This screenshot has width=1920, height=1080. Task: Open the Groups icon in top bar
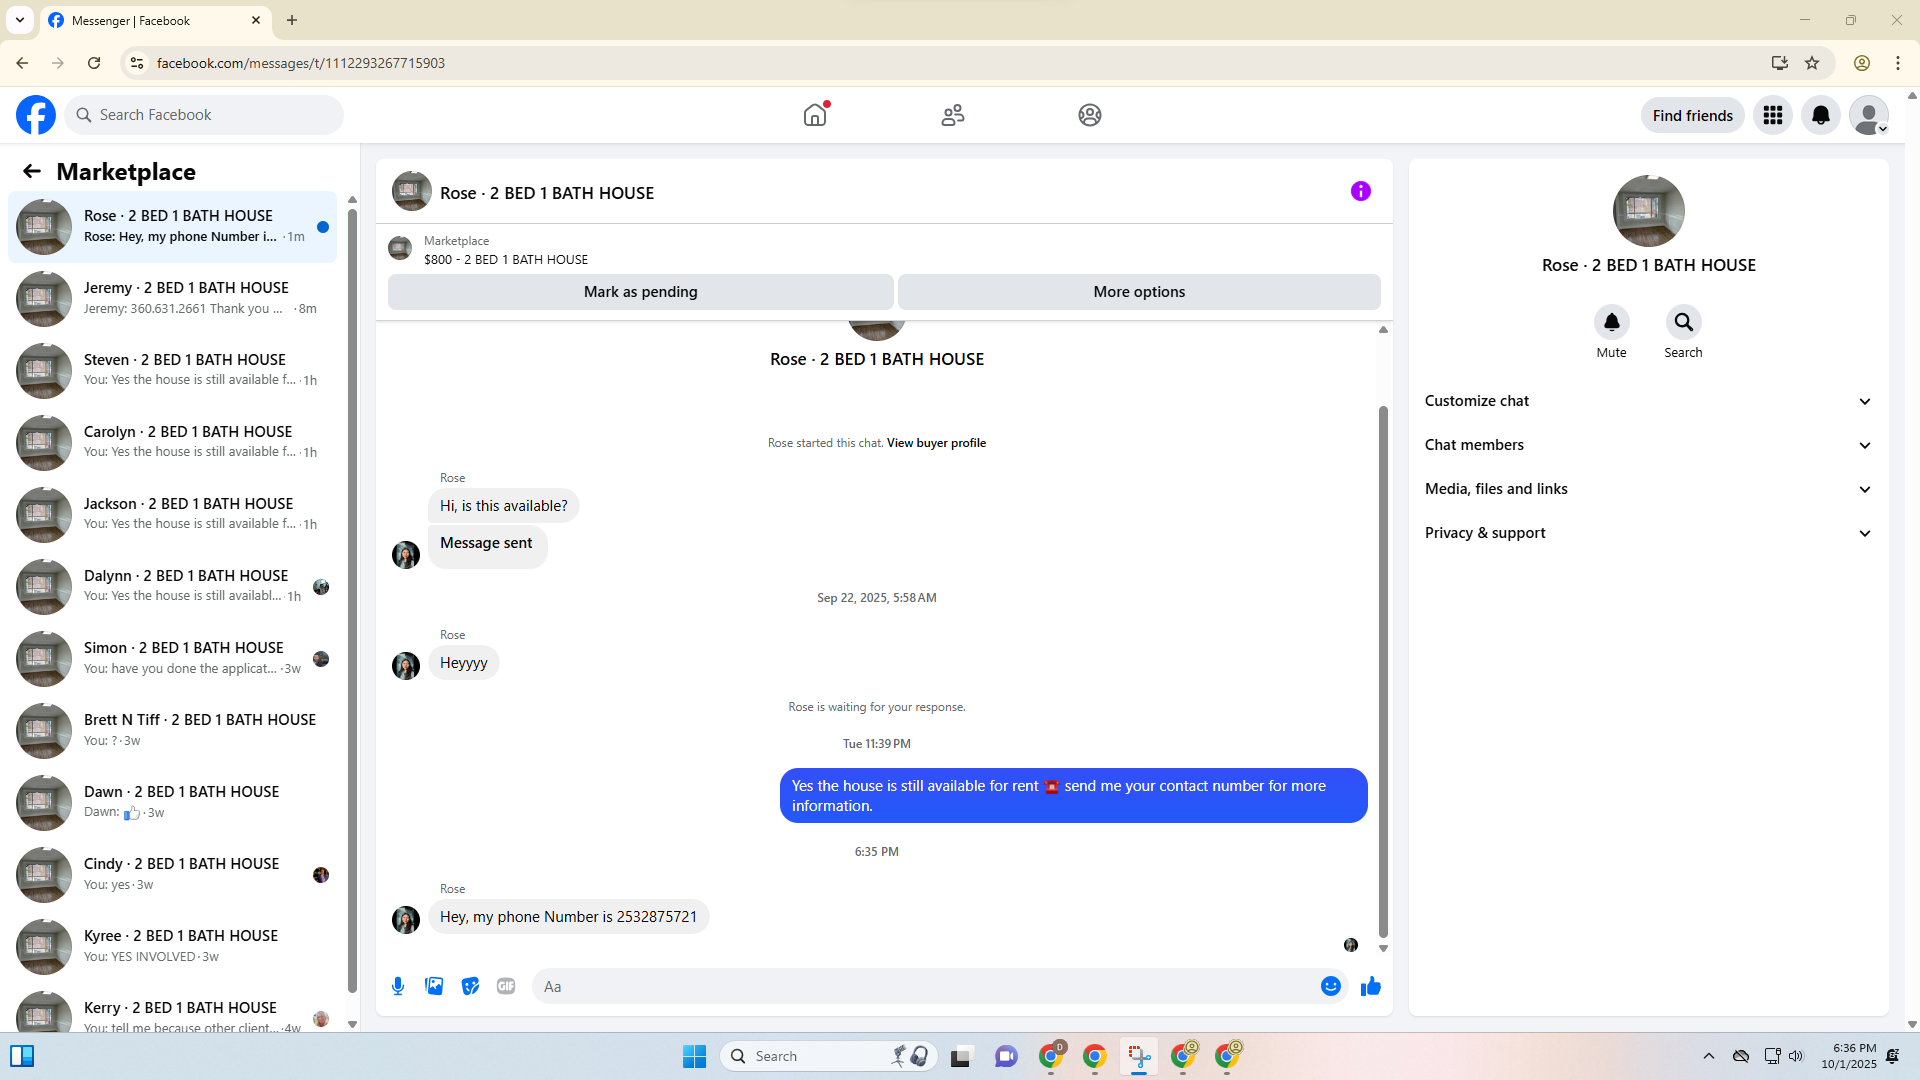[x=1090, y=115]
